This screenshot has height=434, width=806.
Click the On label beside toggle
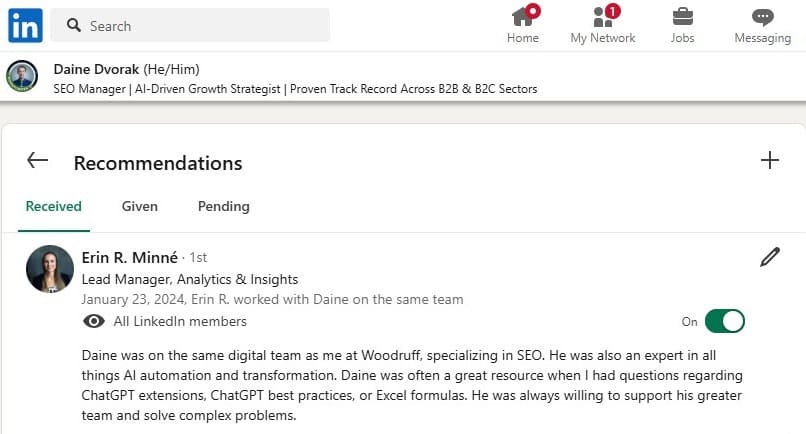click(689, 322)
